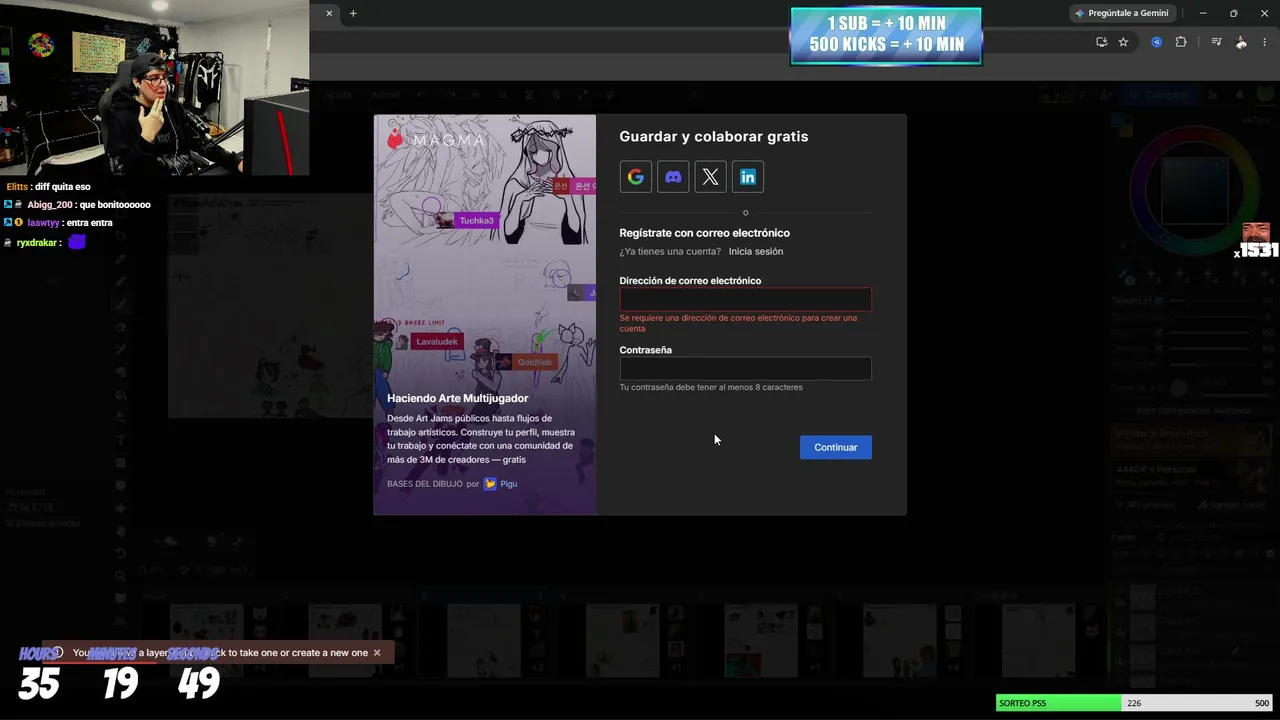Click the Magma logo in the dialog
1280x720 pixels.
tap(436, 140)
